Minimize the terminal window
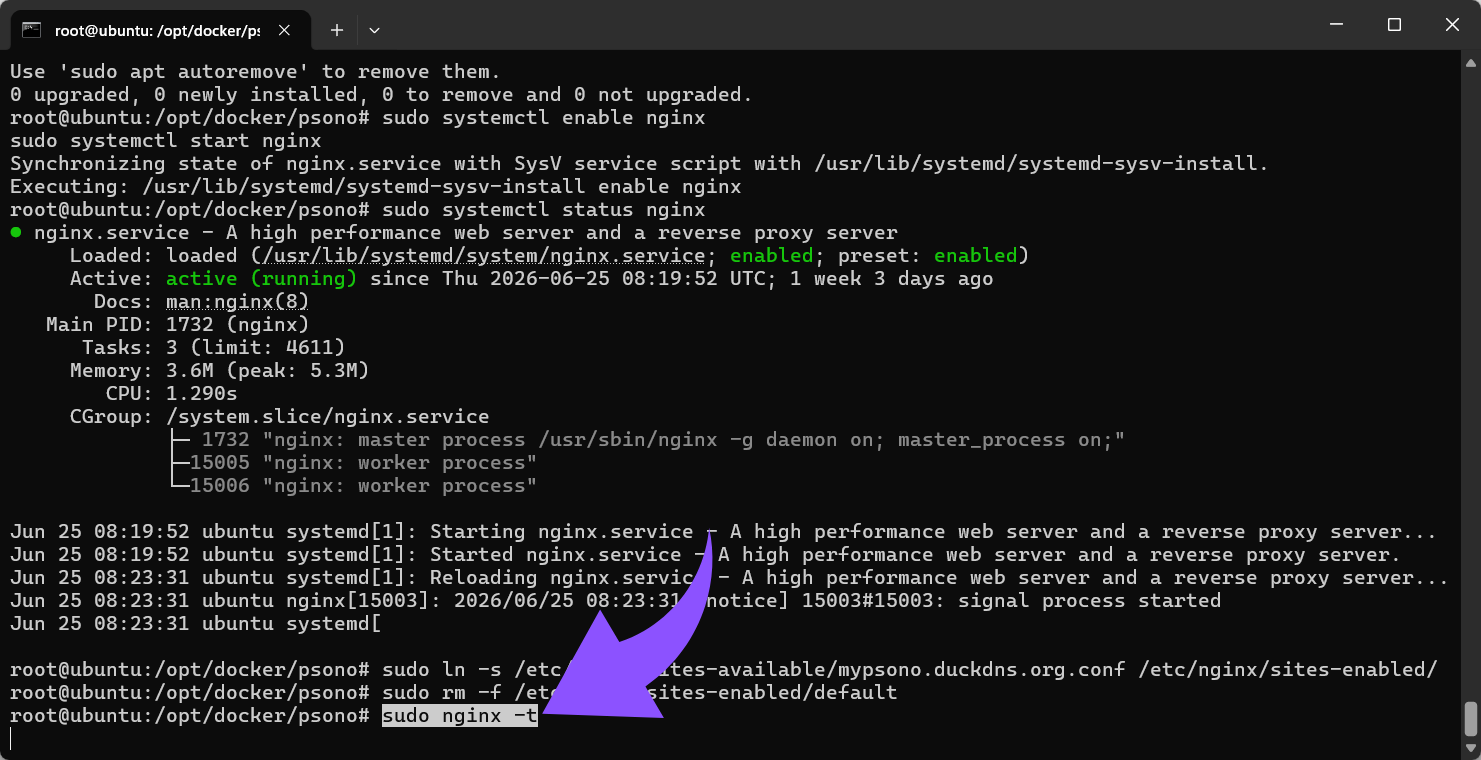Image resolution: width=1481 pixels, height=760 pixels. click(1335, 25)
